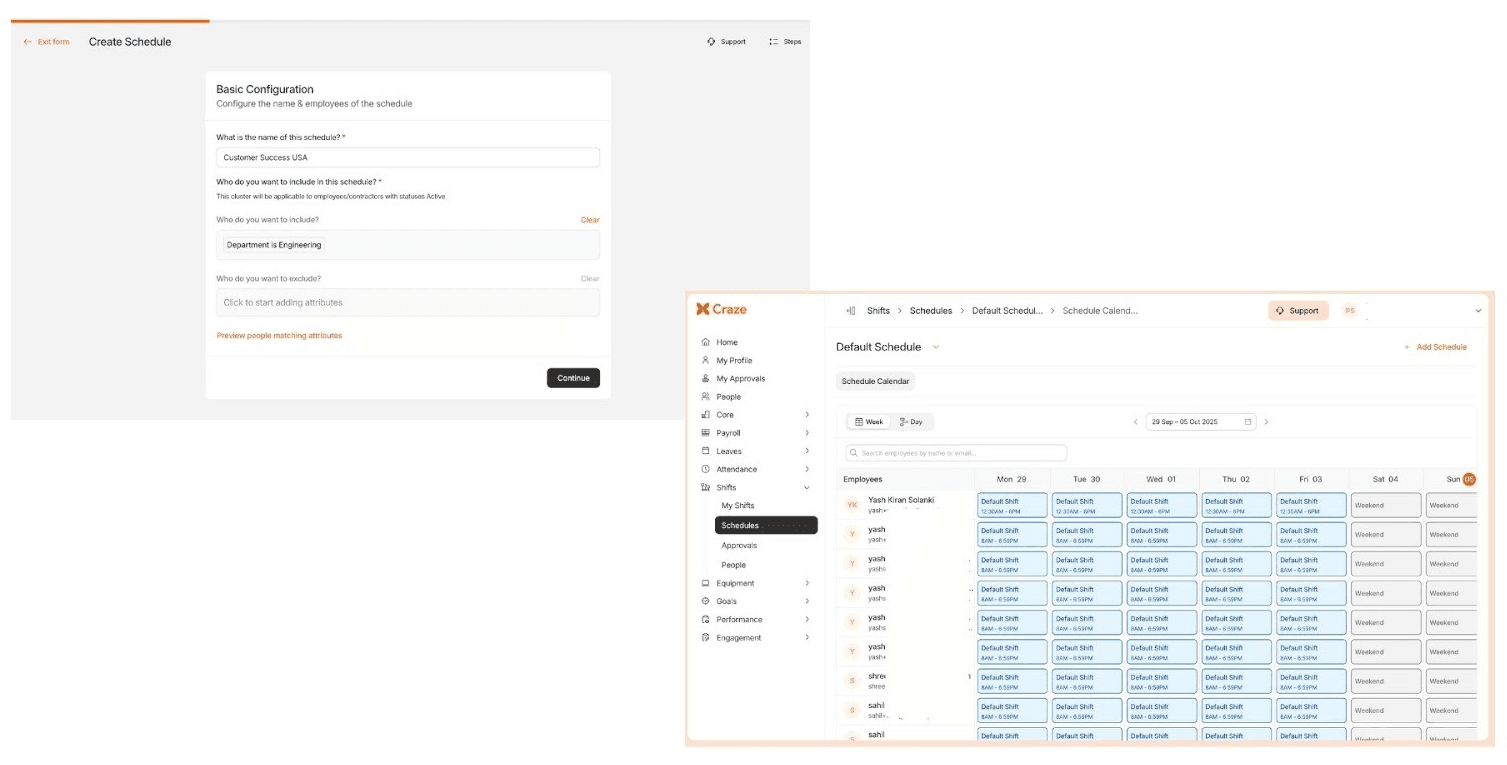The image size is (1507, 765).
Task: Go to previous week arrow
Action: click(x=1136, y=422)
